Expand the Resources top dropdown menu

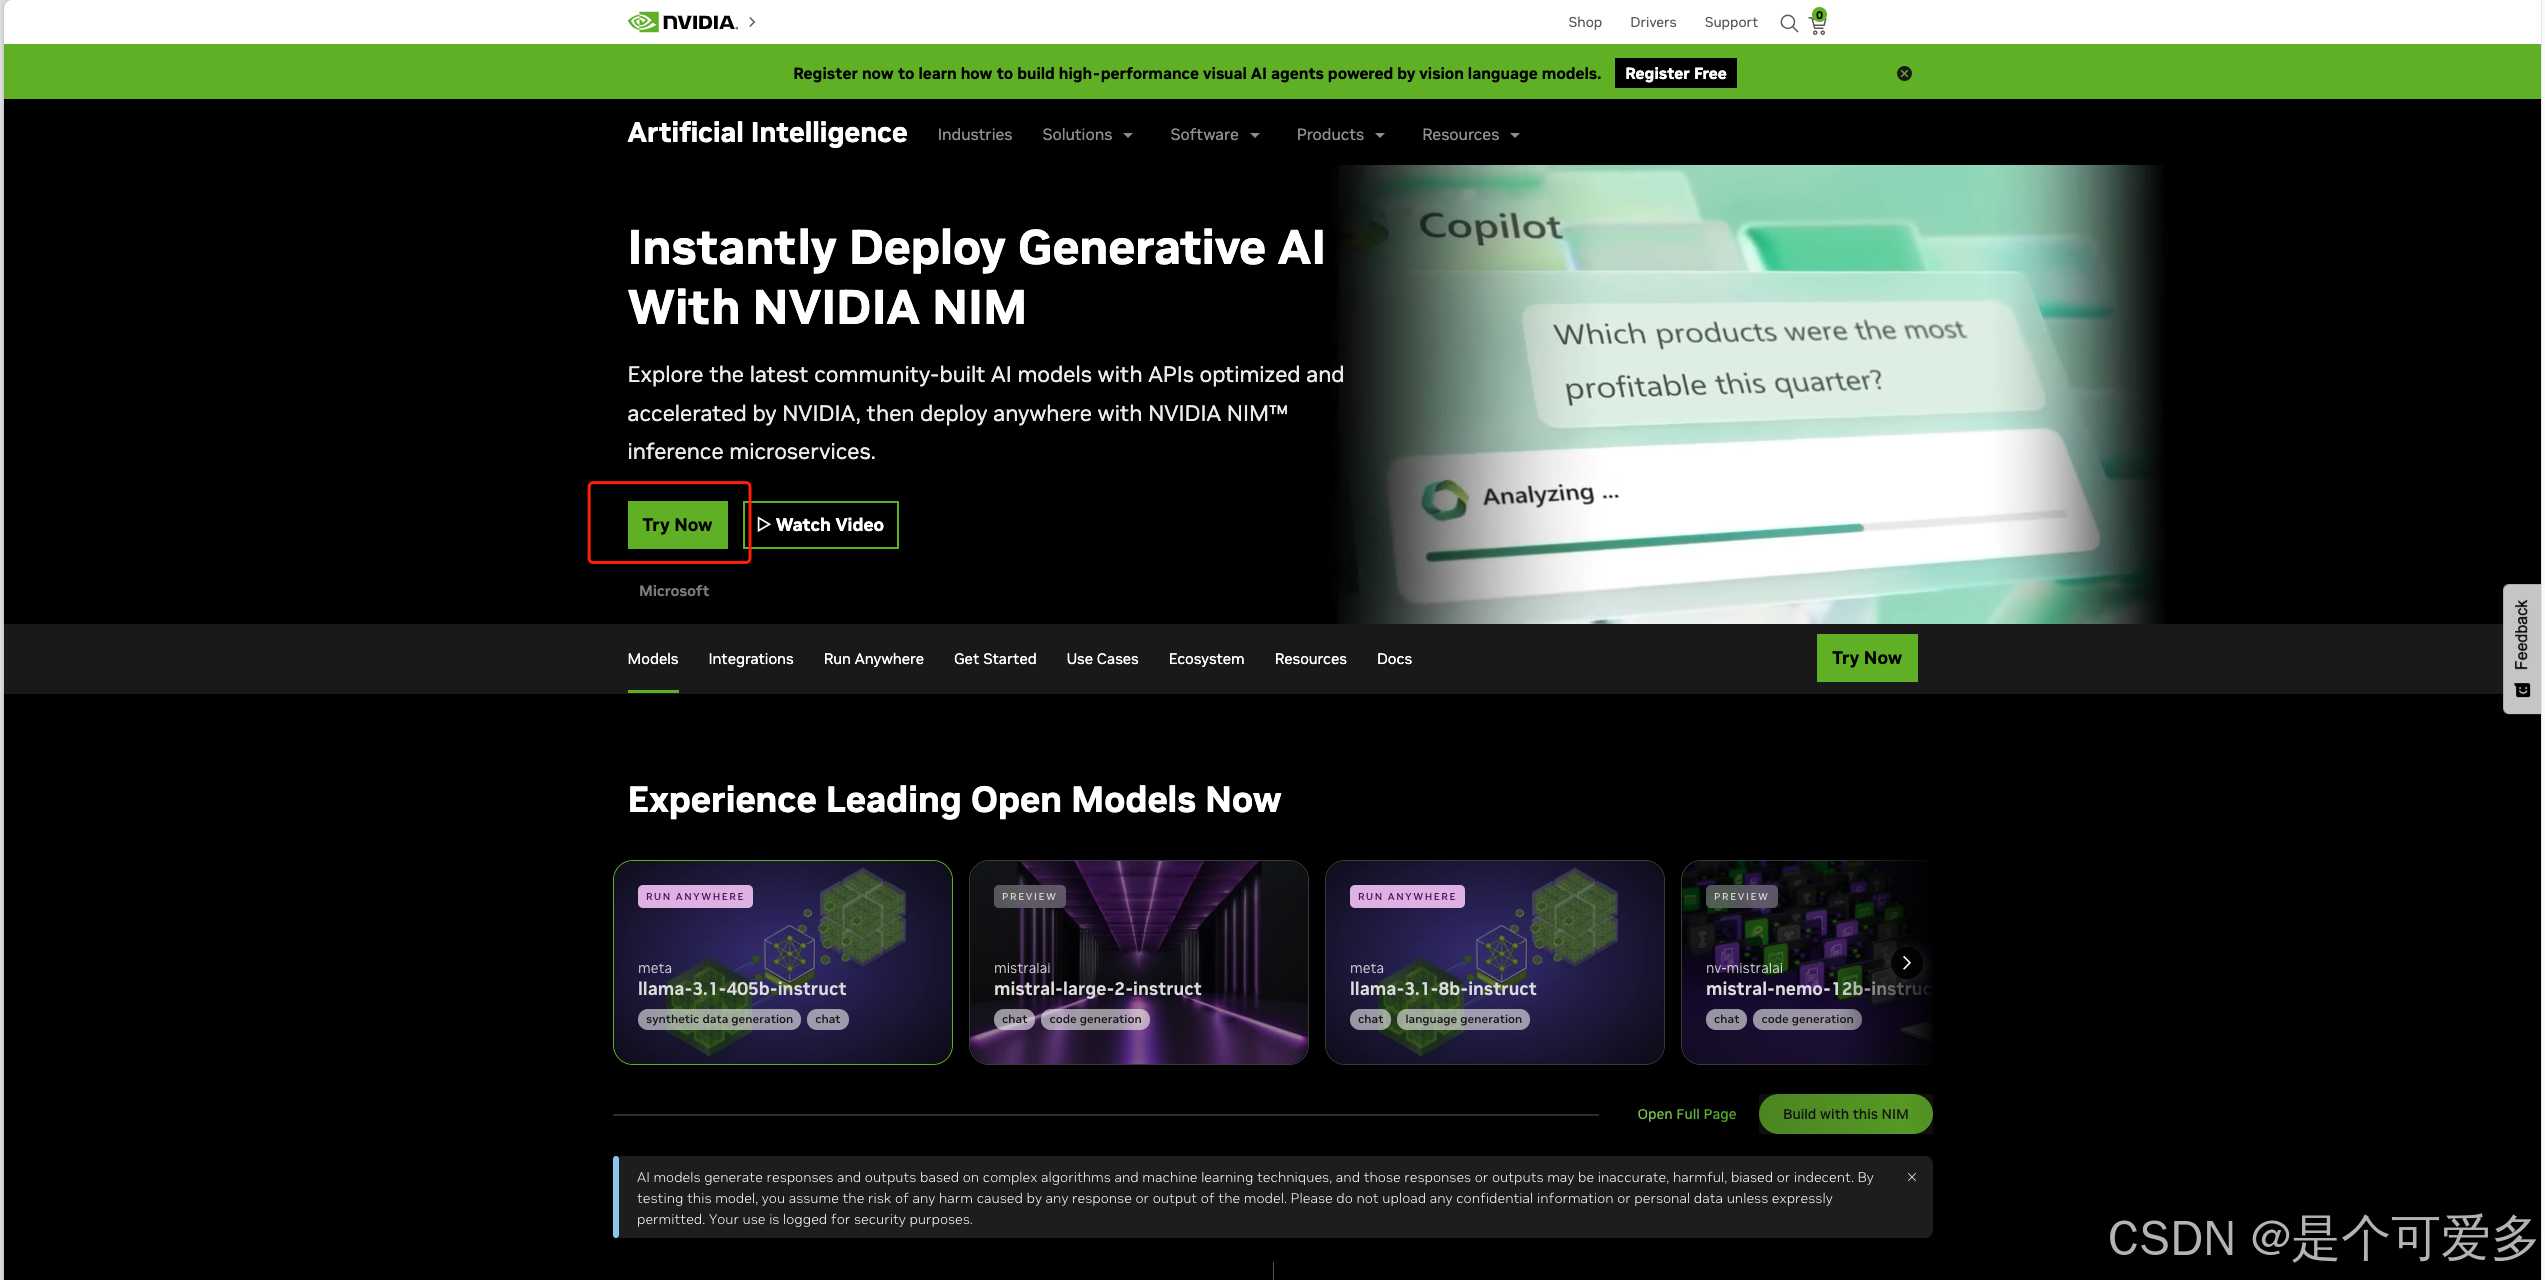point(1470,135)
